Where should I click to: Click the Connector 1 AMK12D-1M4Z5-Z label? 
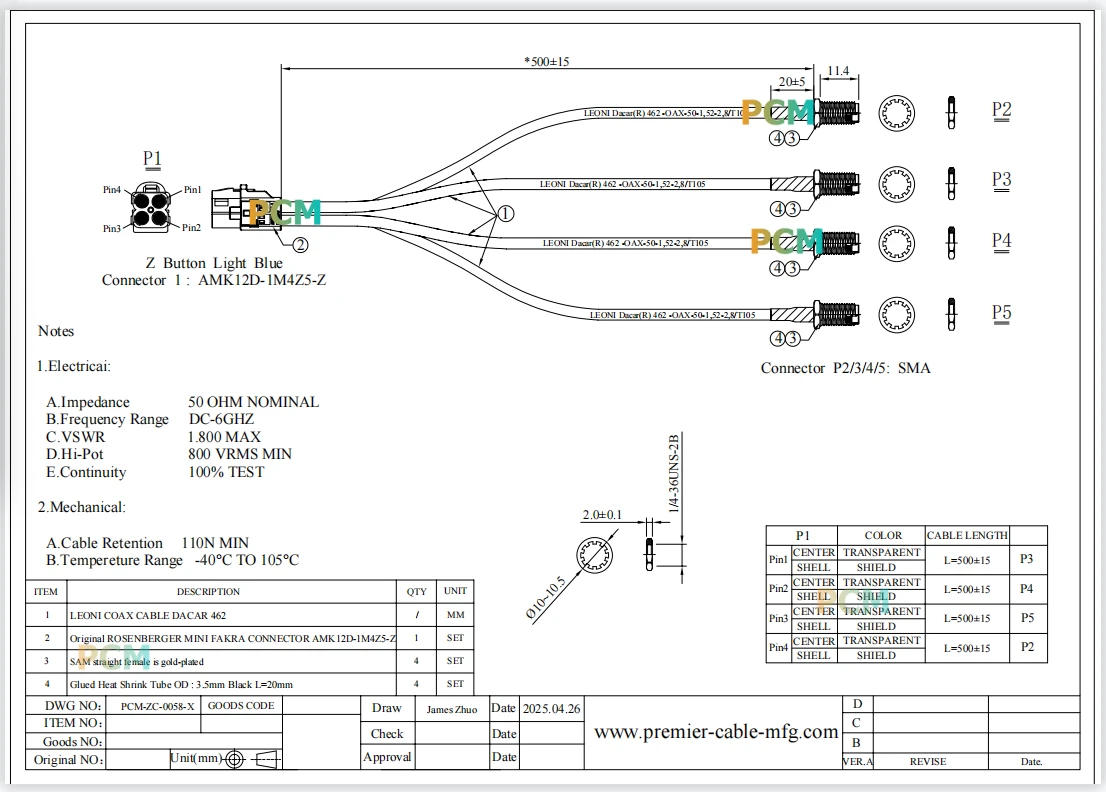[214, 280]
